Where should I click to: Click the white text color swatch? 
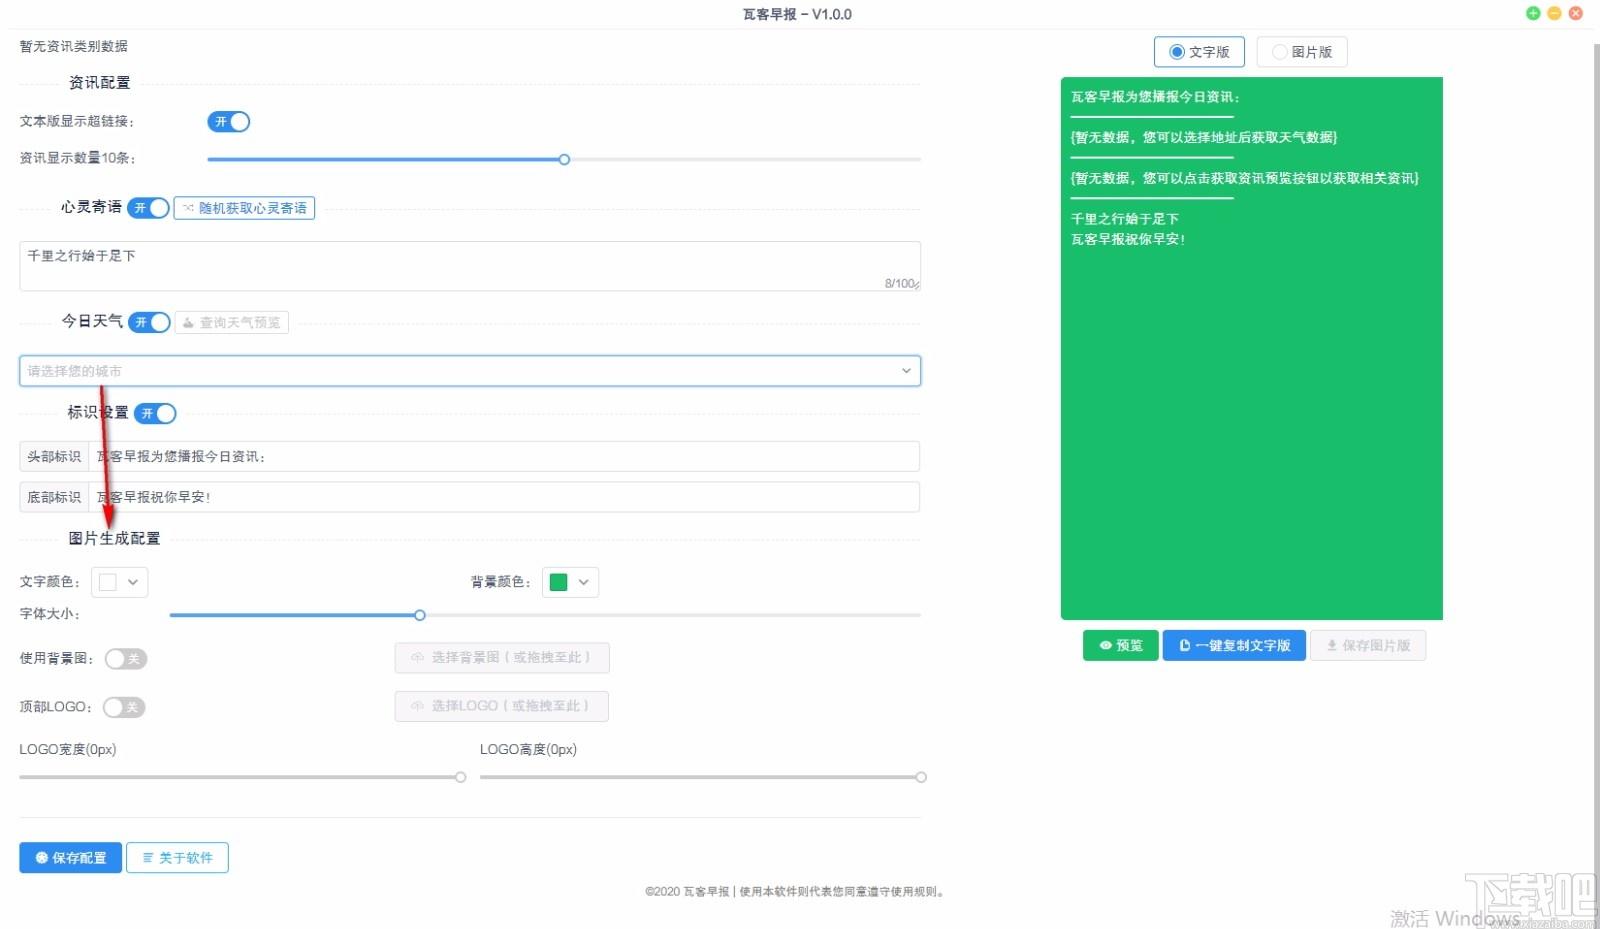point(108,582)
